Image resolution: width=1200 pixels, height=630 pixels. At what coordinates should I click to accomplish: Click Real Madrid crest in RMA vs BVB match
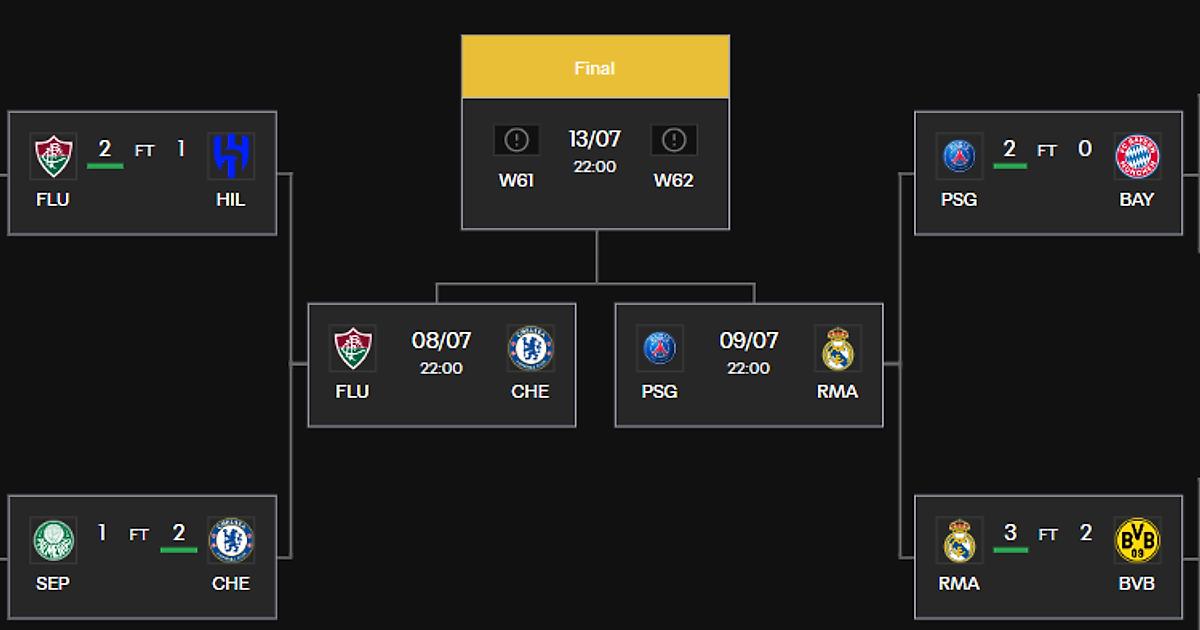click(x=959, y=540)
